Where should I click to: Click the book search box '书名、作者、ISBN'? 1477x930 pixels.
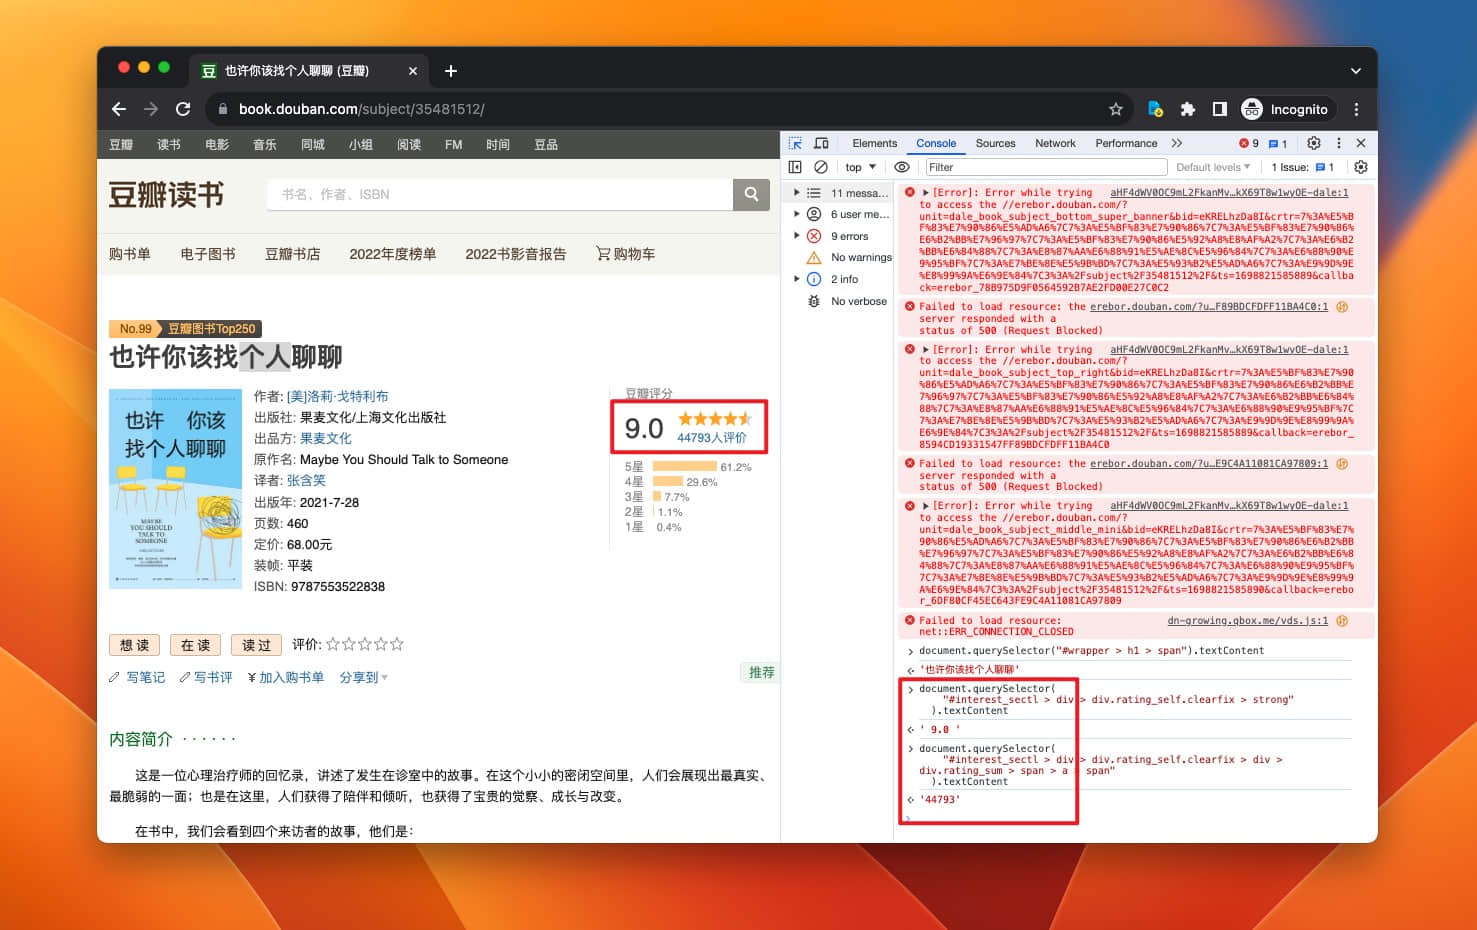[x=499, y=194]
